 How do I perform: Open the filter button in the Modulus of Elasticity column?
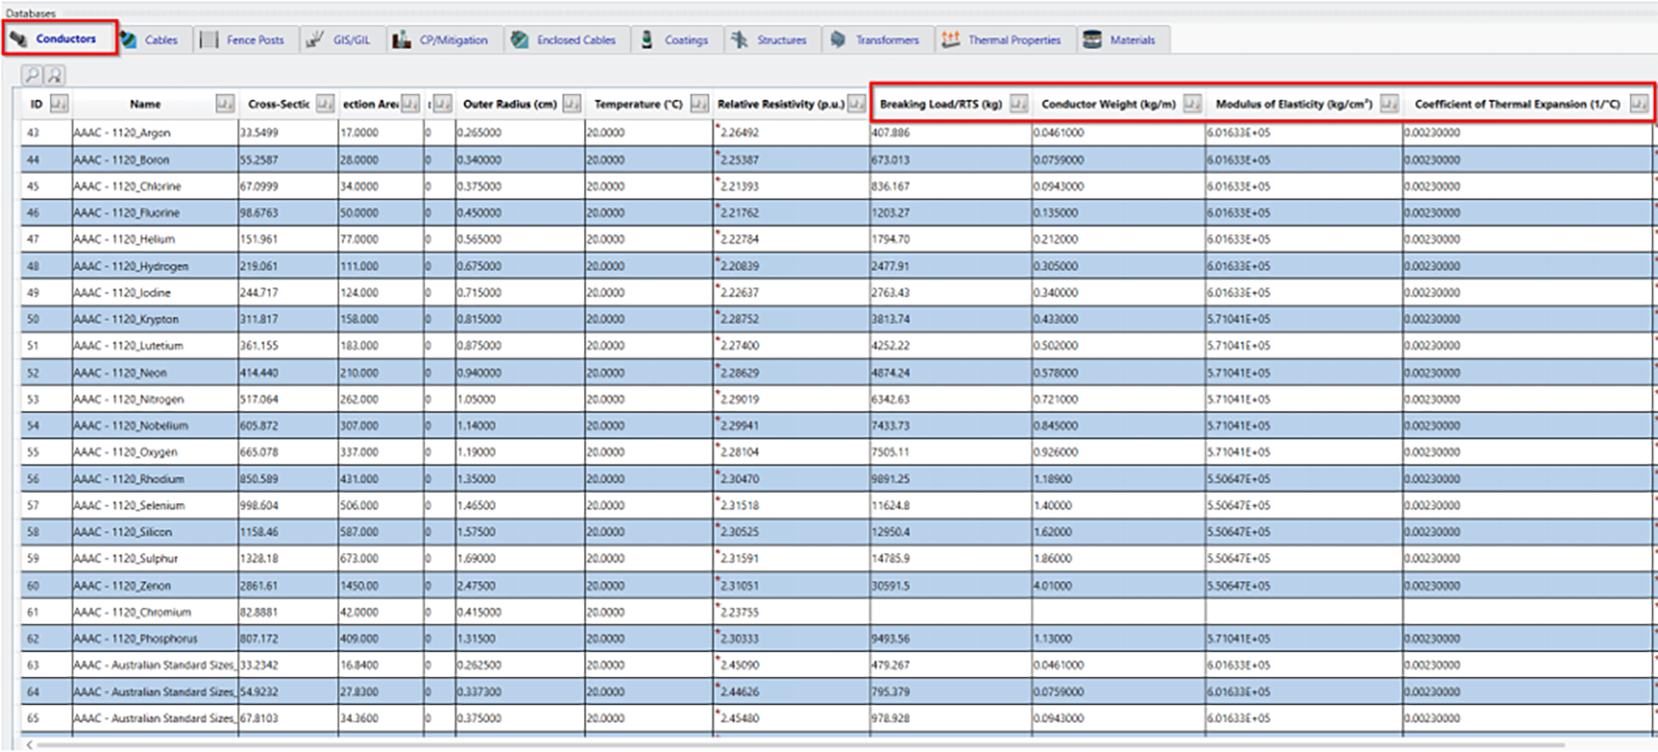[1389, 103]
